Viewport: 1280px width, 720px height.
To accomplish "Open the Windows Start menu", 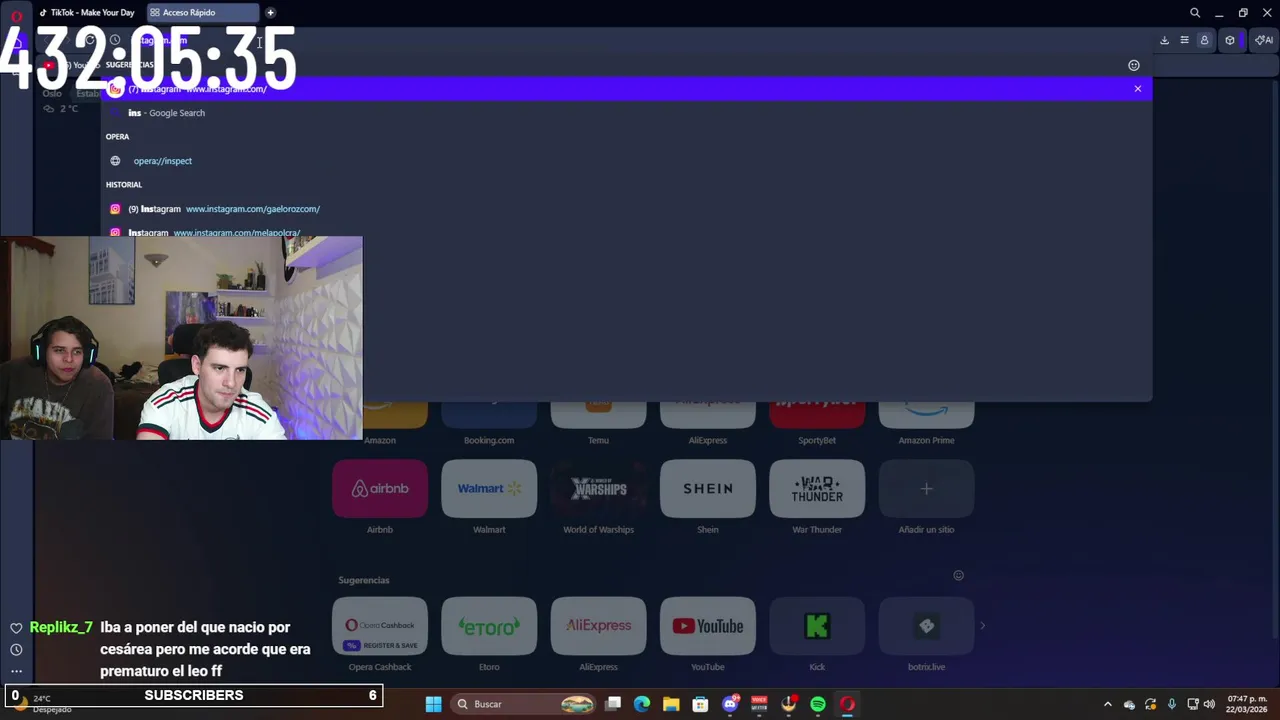I will [x=433, y=704].
